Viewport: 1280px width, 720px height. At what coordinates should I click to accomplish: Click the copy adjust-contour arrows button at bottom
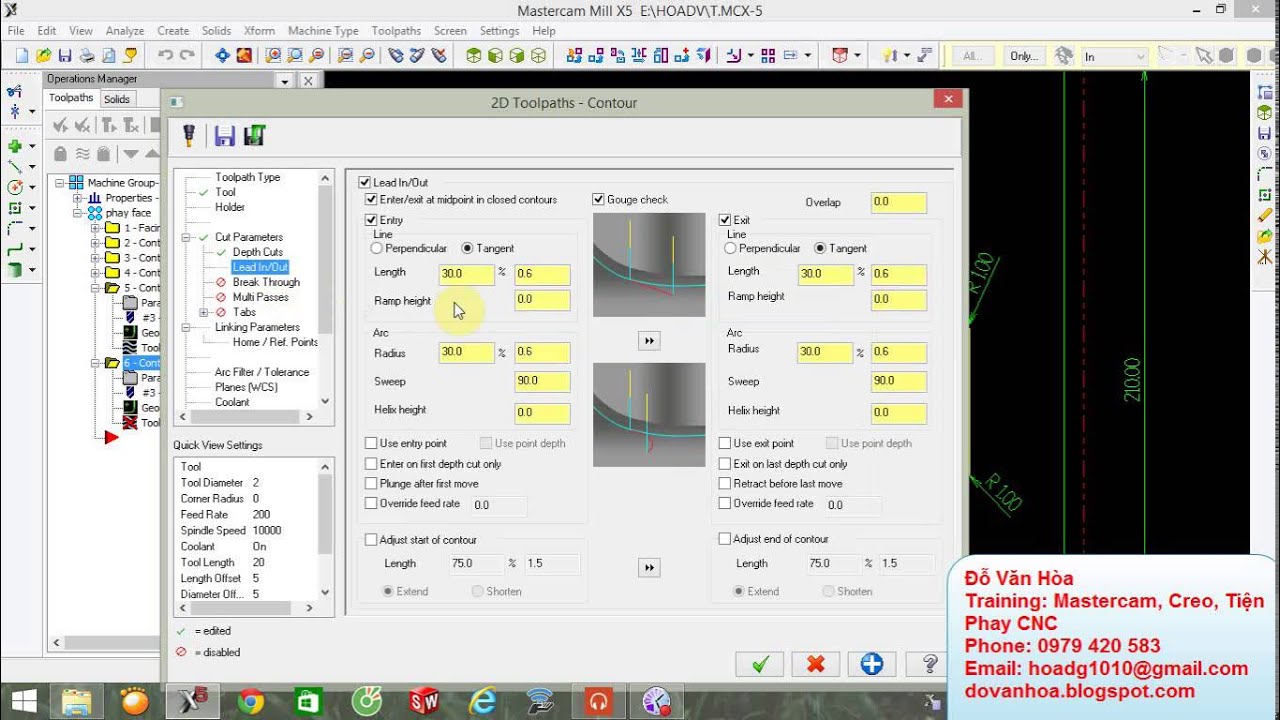649,568
